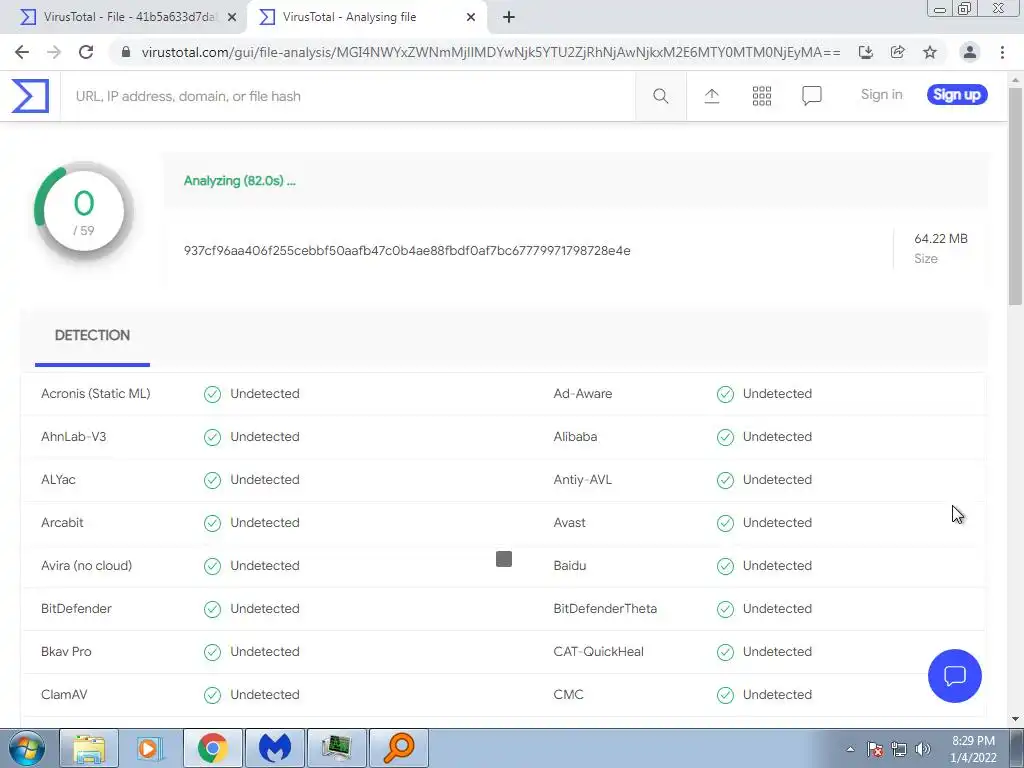Click the 64.22 MB size value

[x=940, y=239]
